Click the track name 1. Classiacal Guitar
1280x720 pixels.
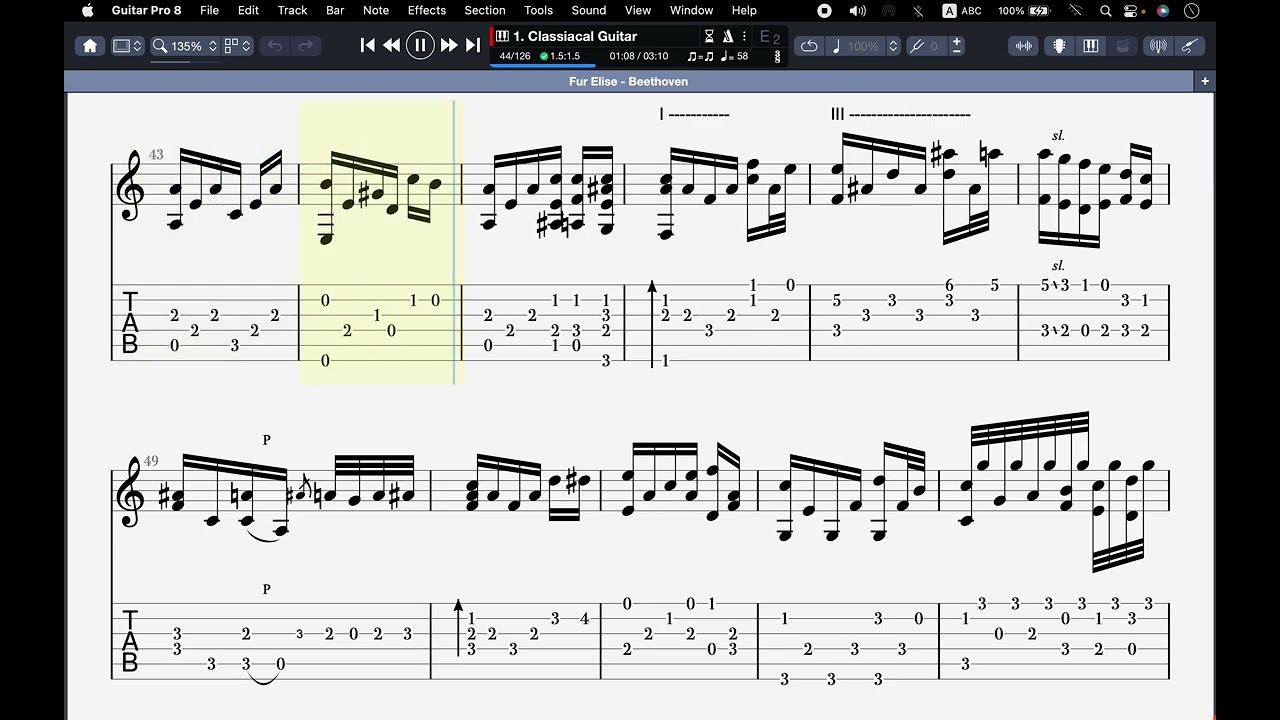coord(574,36)
